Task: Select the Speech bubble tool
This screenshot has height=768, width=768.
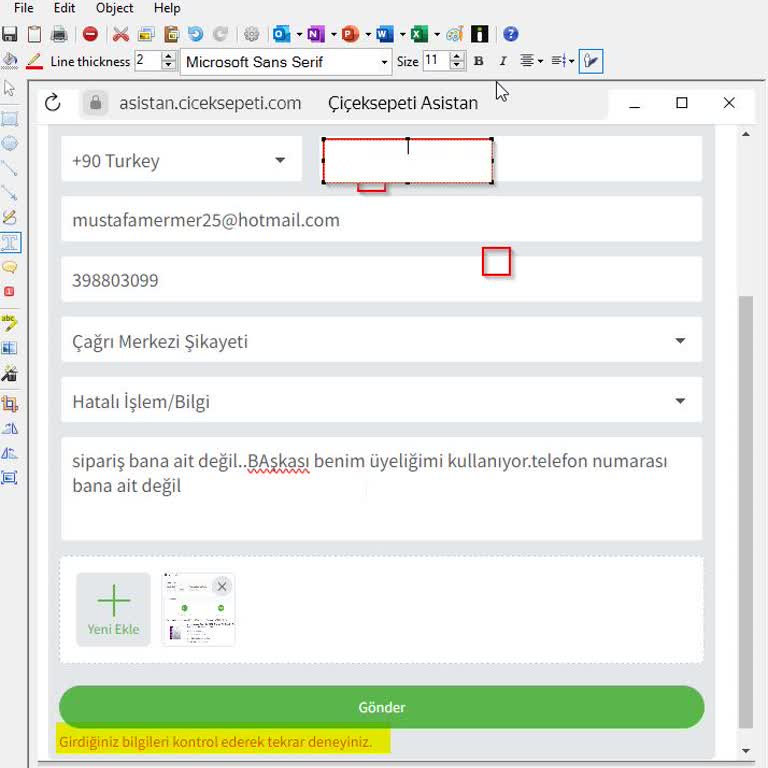Action: tap(10, 267)
